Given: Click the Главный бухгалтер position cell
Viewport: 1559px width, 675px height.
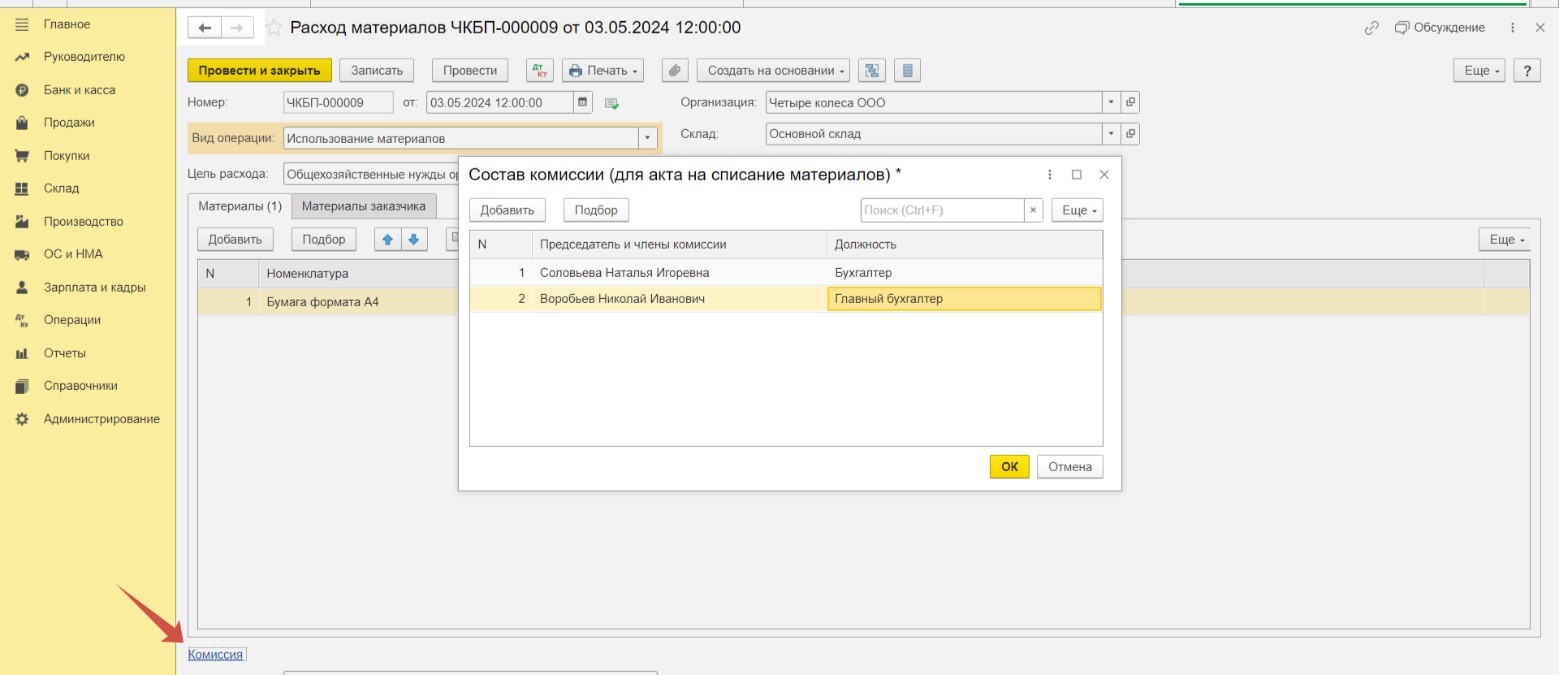Looking at the screenshot, I should pos(964,299).
